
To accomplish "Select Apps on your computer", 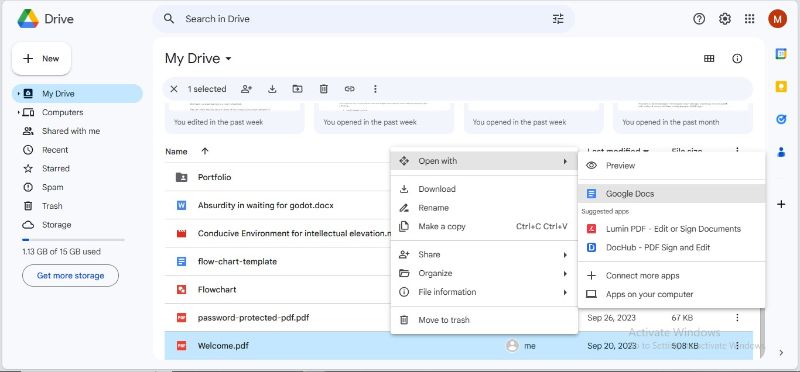I will click(671, 294).
